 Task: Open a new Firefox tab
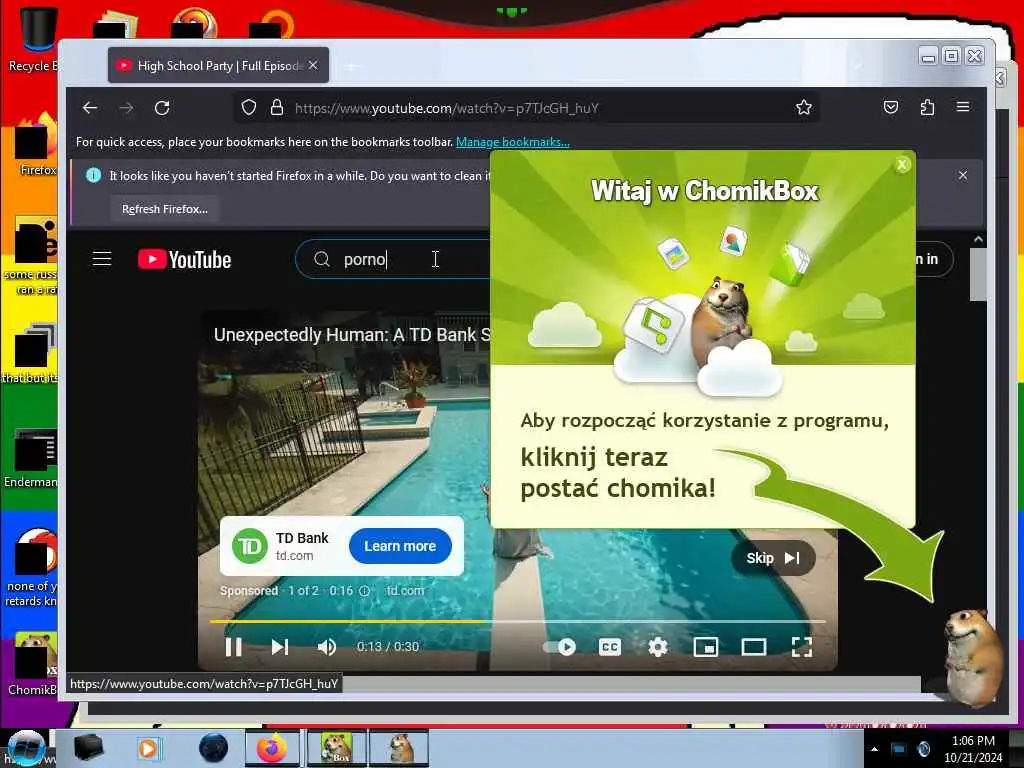(351, 66)
